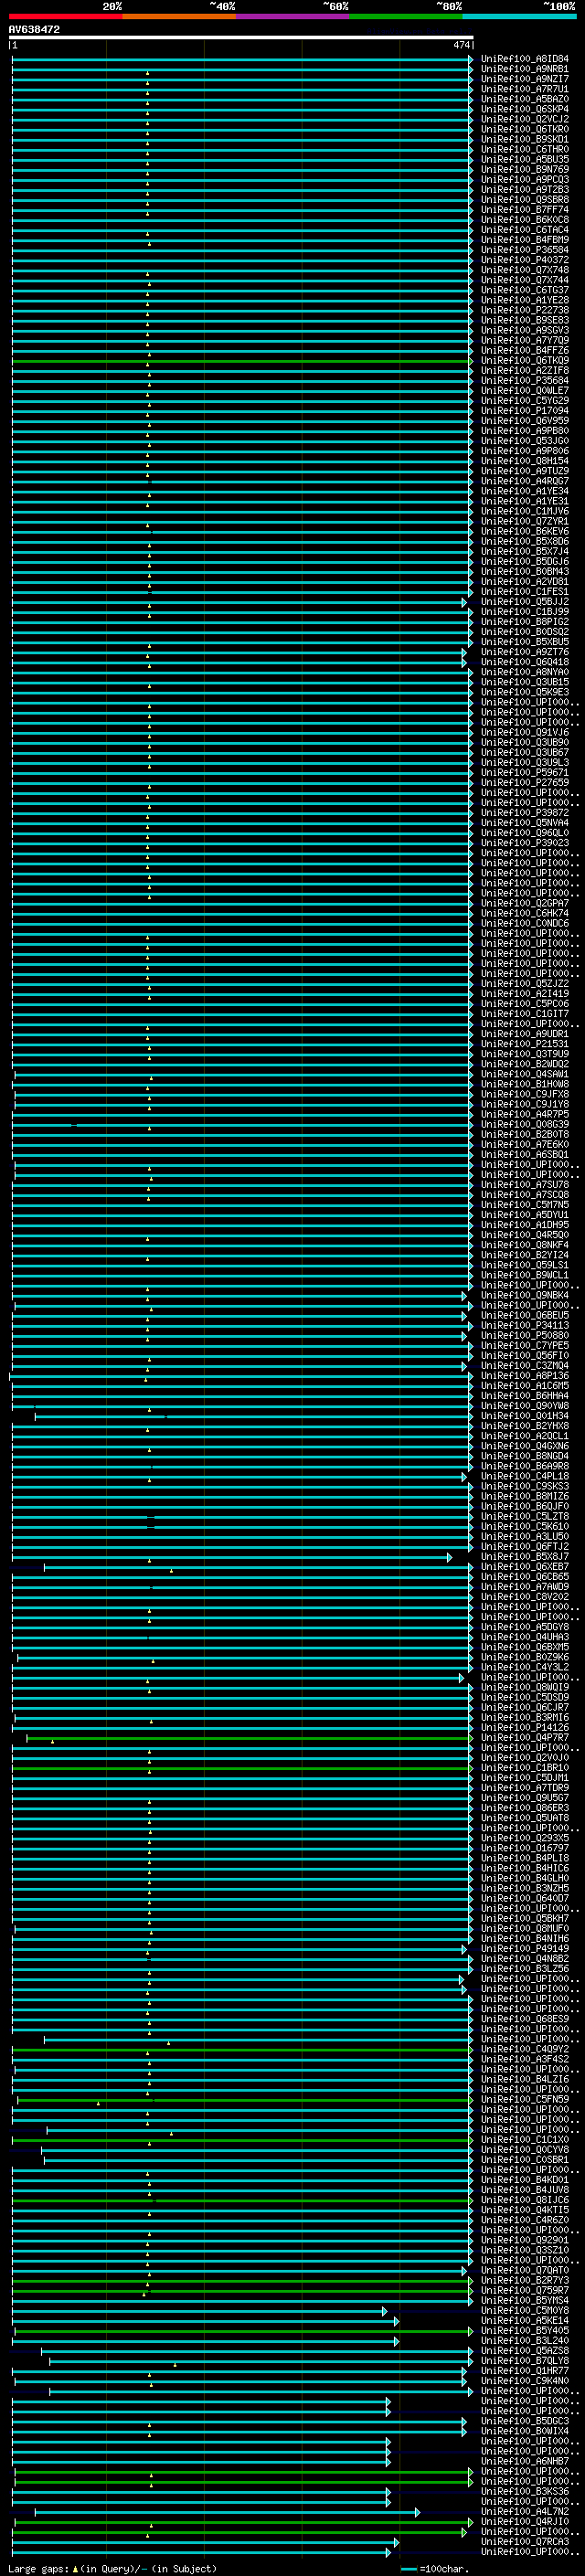Select the UniRef100_B5X8J7 label
Viewport: 585px width, 2576px height.
(525, 1556)
